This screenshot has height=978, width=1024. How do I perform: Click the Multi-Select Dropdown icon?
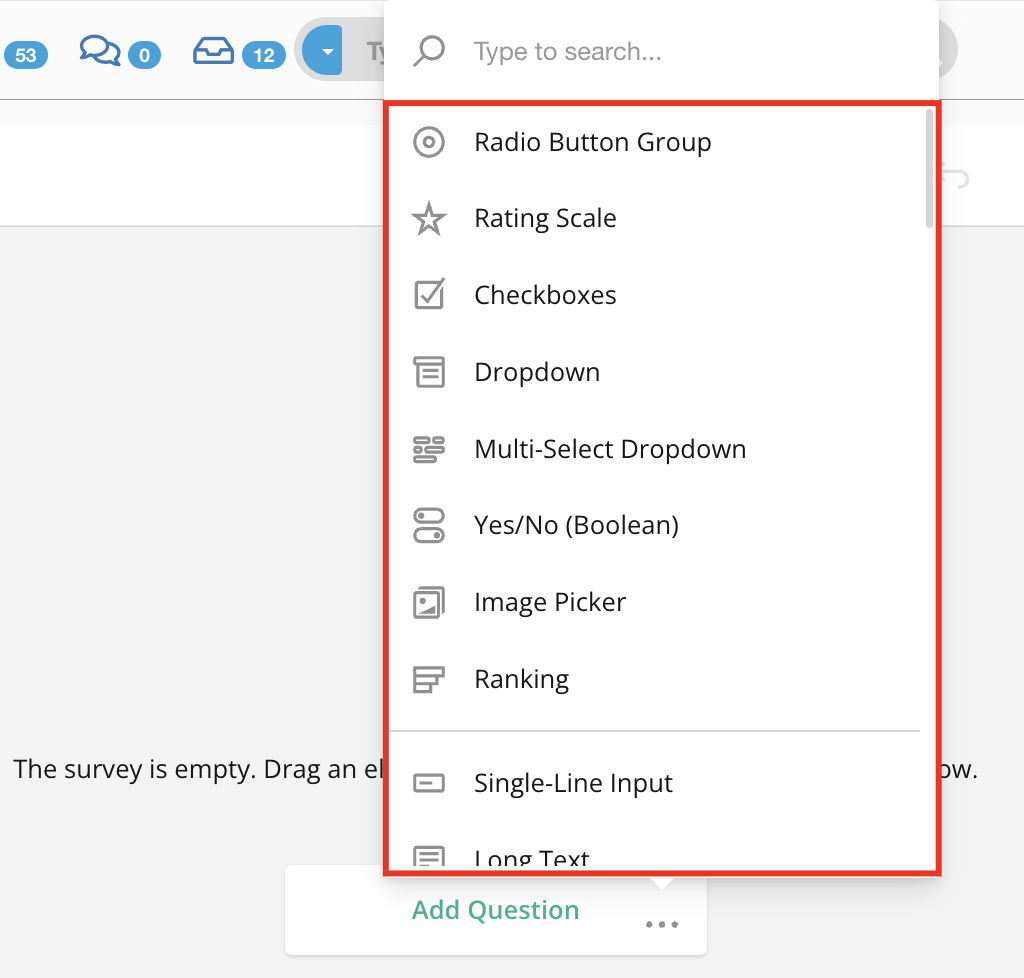(429, 449)
